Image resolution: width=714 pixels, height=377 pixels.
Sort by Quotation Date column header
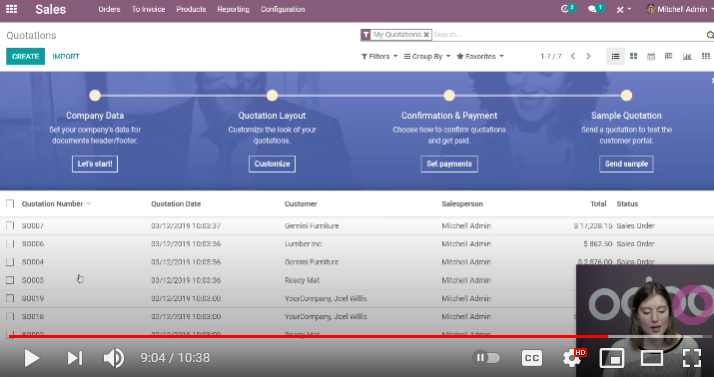coord(176,204)
